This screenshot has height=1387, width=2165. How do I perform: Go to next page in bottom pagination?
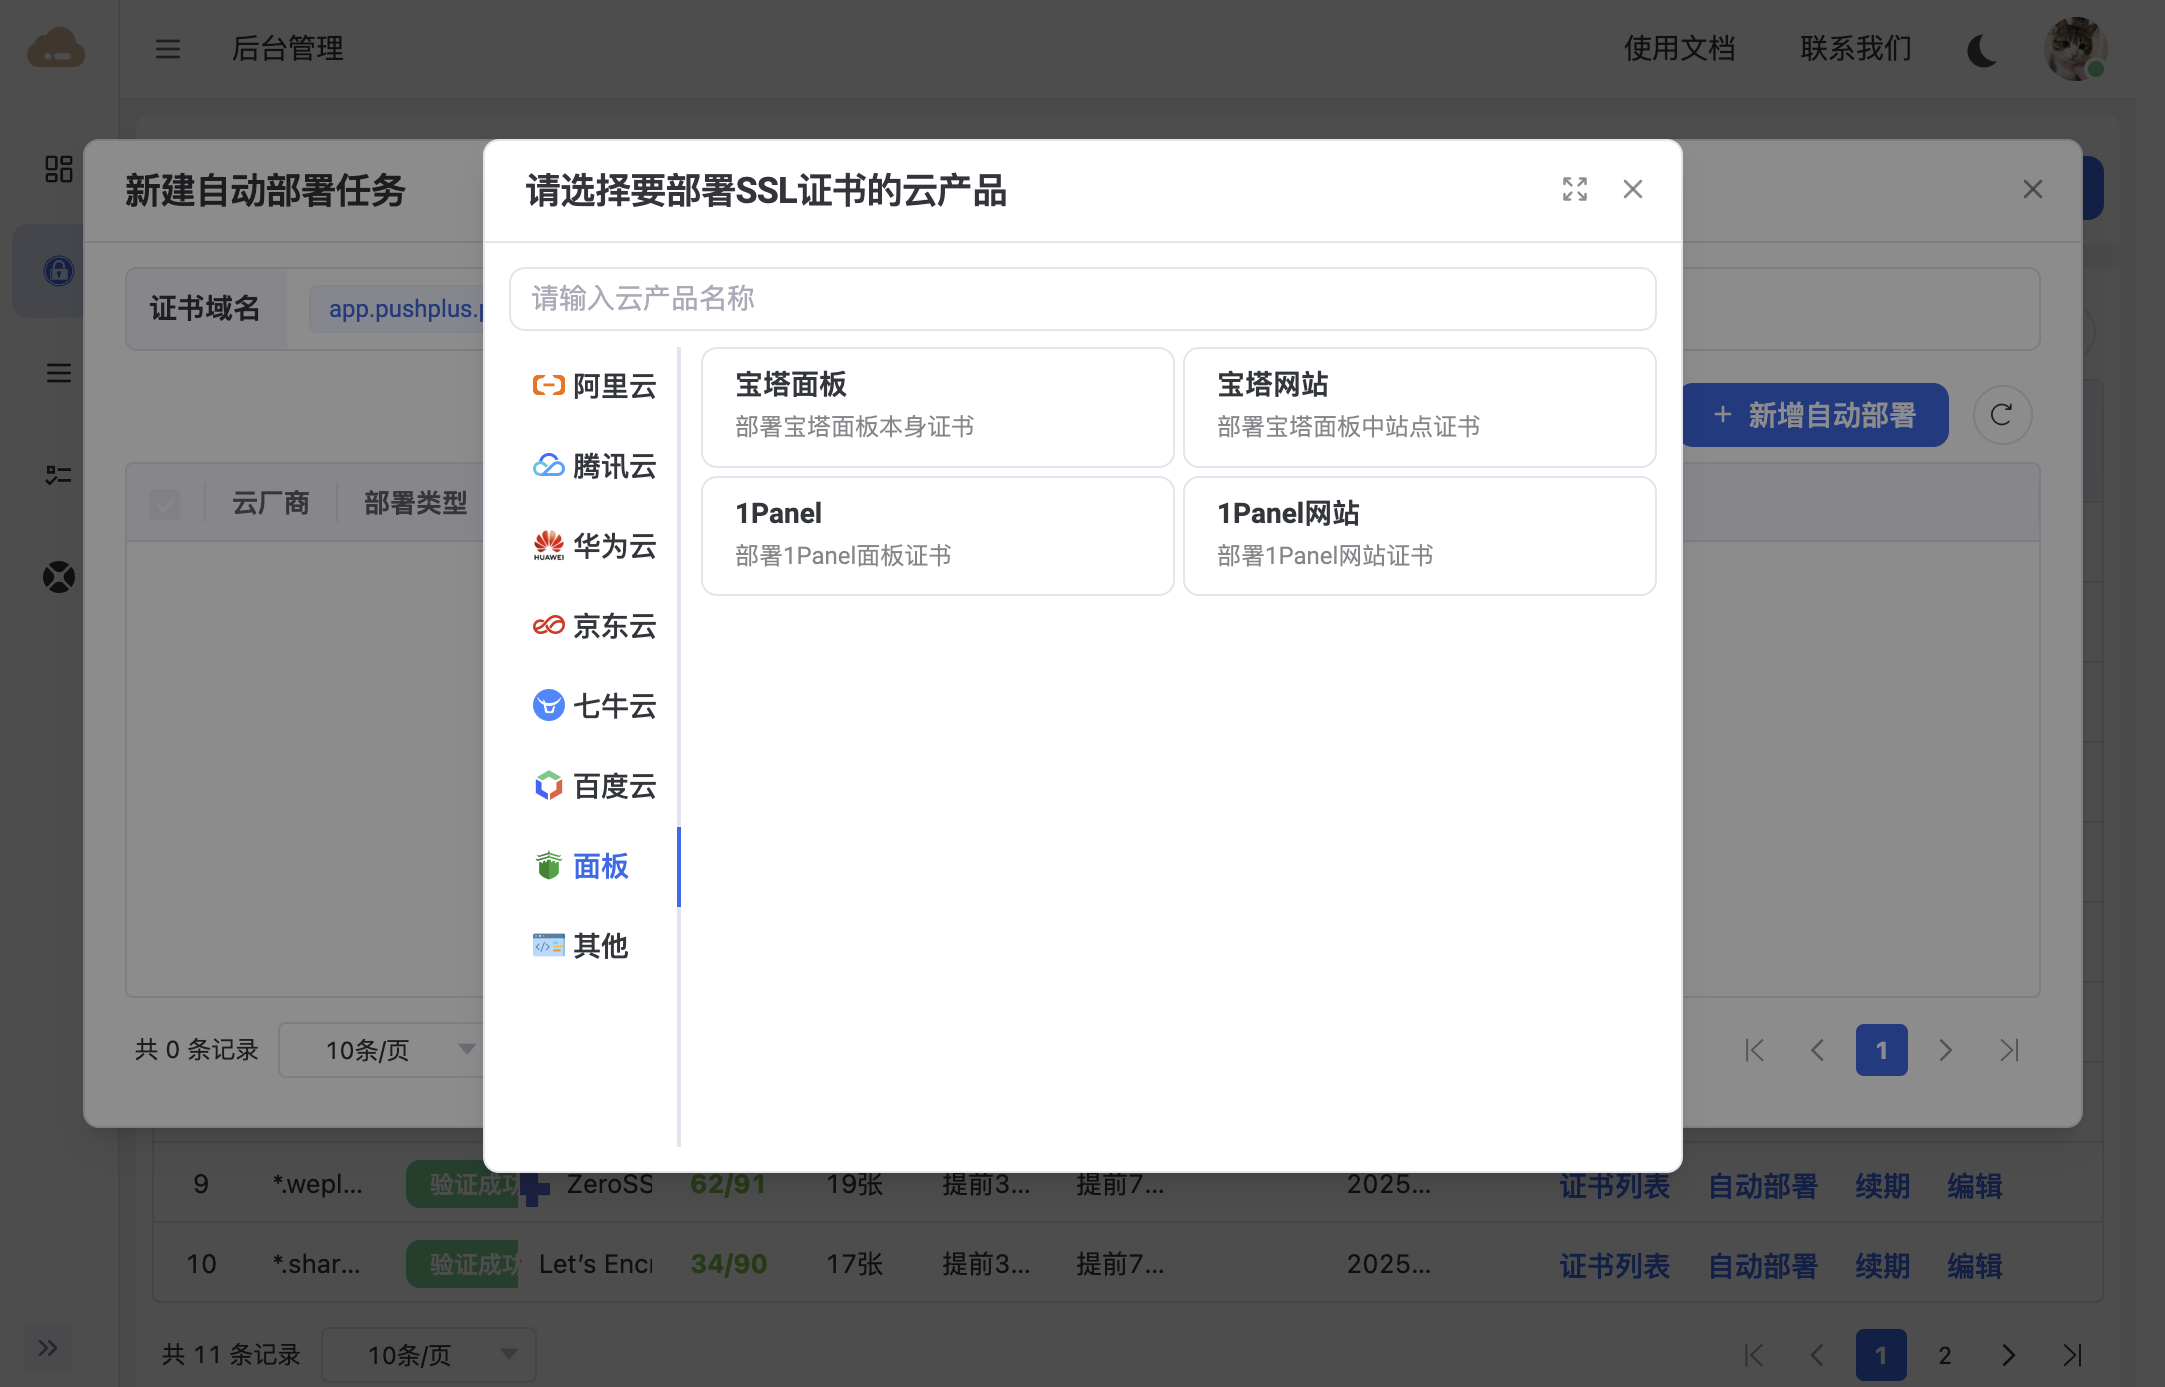point(2009,1355)
